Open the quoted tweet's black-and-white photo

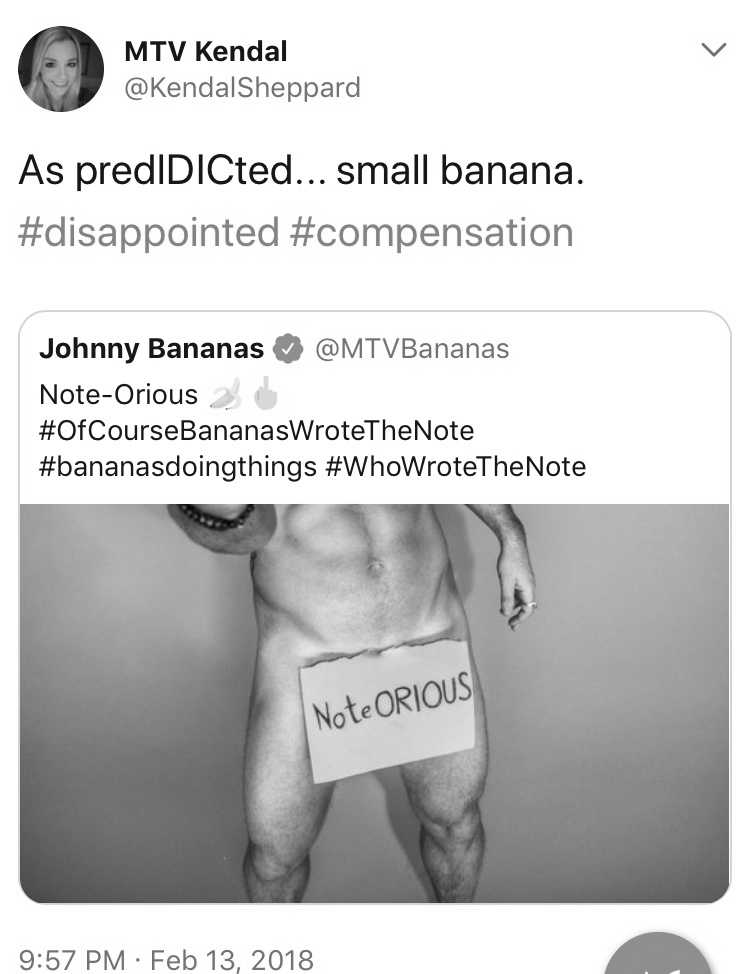pos(374,703)
